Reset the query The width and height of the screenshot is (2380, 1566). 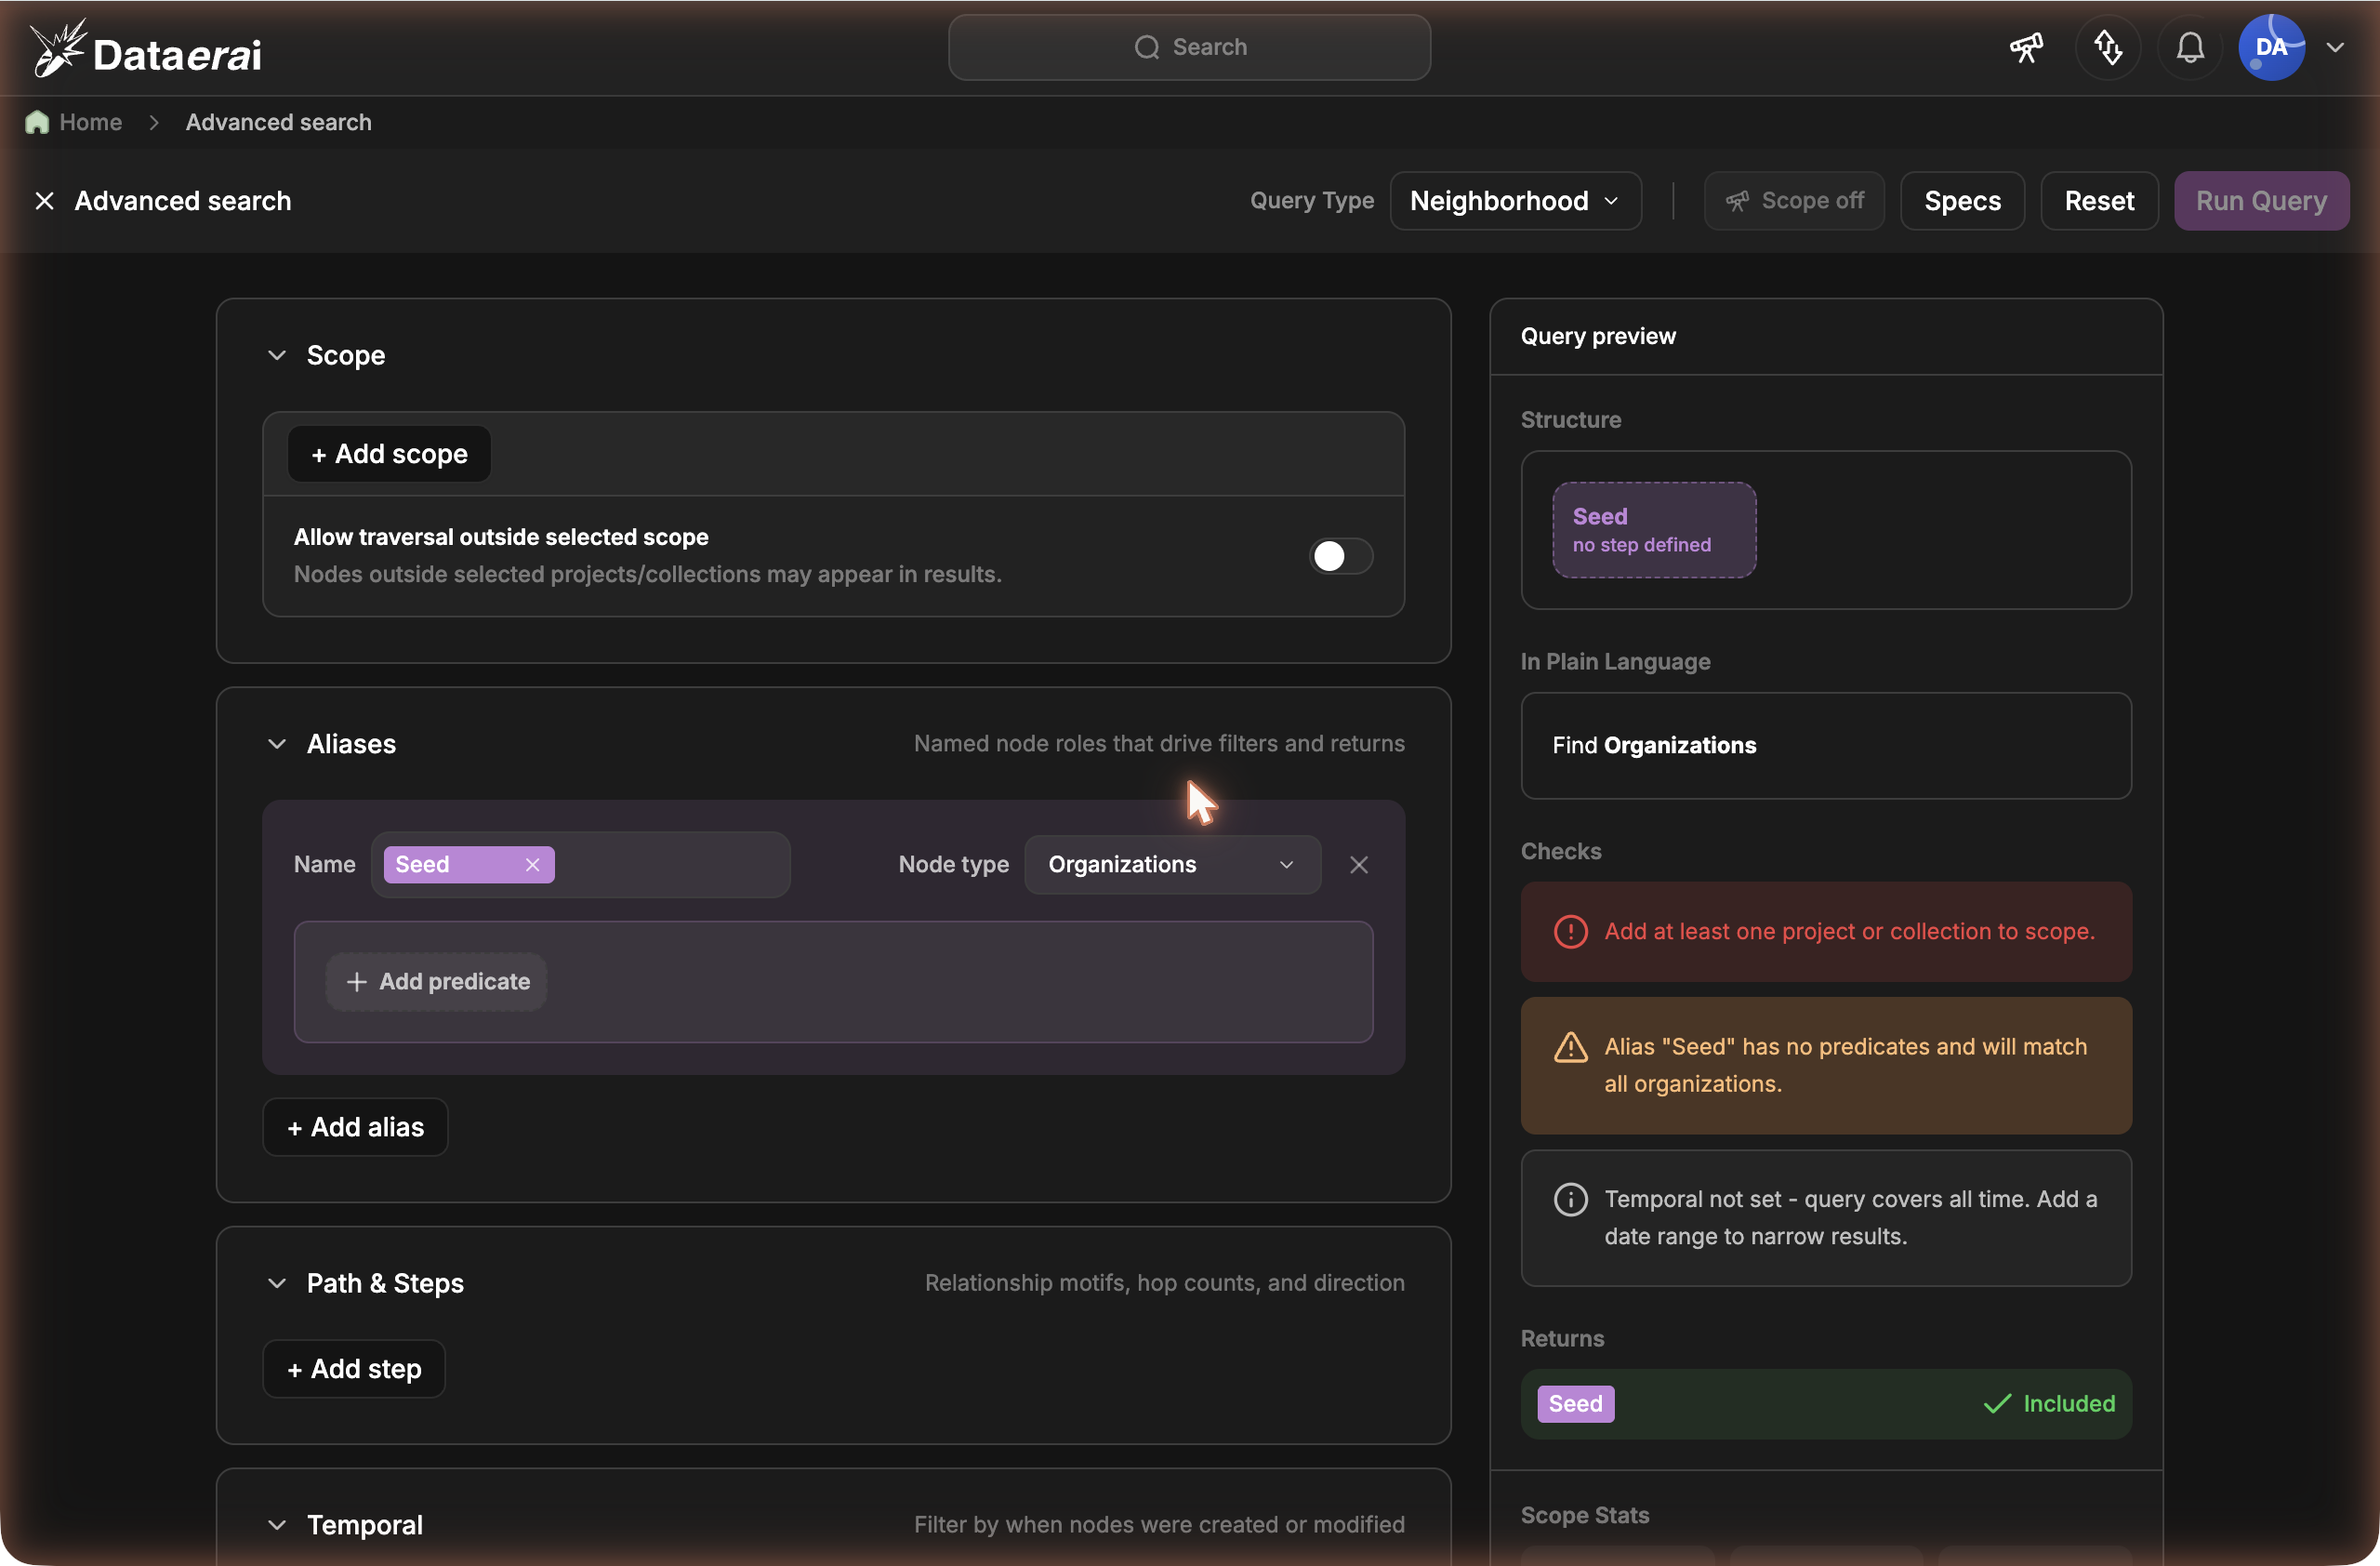[x=2099, y=201]
